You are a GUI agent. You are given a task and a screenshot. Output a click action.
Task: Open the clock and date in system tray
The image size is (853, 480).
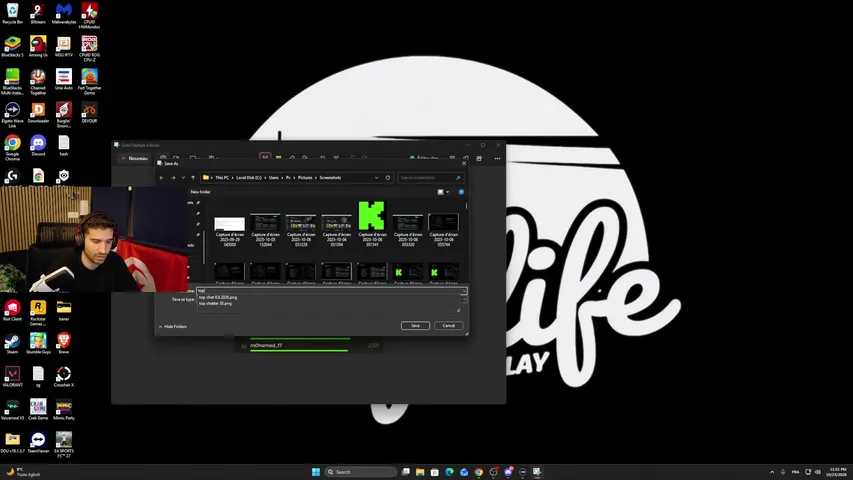point(838,472)
